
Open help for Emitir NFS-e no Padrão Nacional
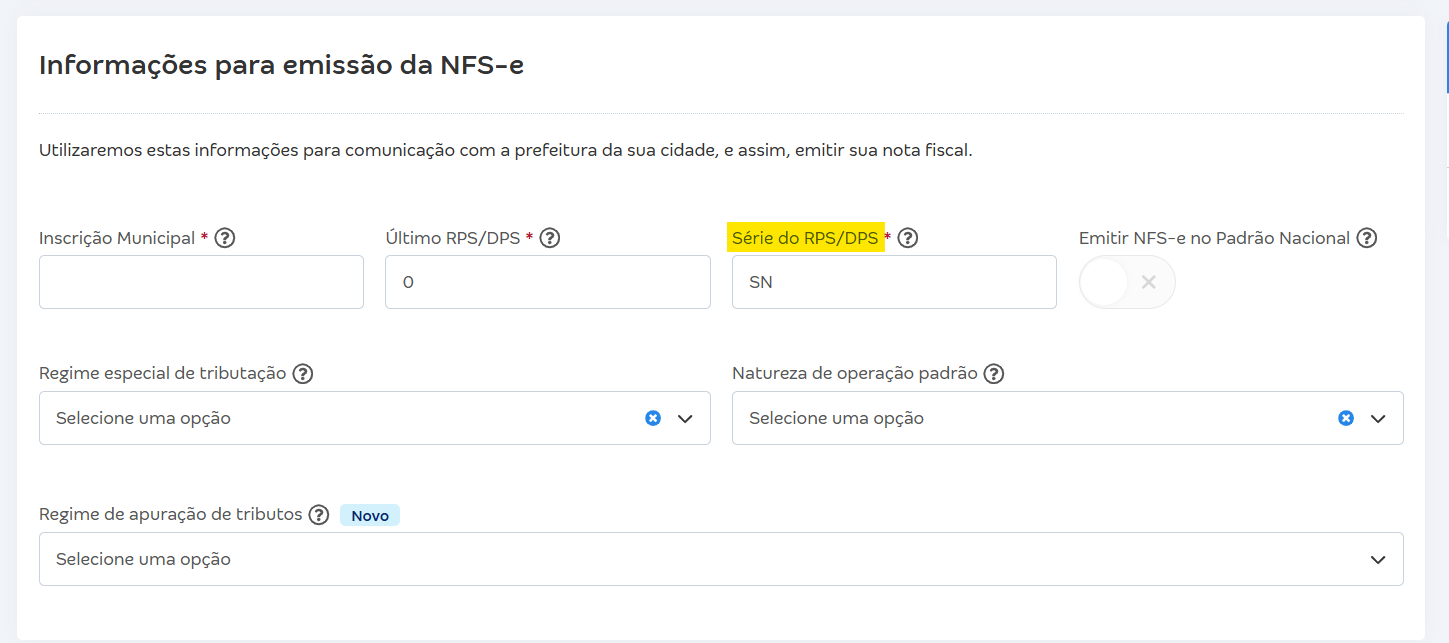click(x=1368, y=238)
